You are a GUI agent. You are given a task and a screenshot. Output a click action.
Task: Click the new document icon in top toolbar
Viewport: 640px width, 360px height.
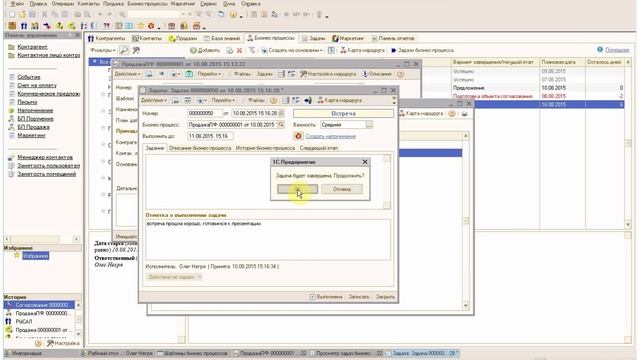tap(12, 14)
